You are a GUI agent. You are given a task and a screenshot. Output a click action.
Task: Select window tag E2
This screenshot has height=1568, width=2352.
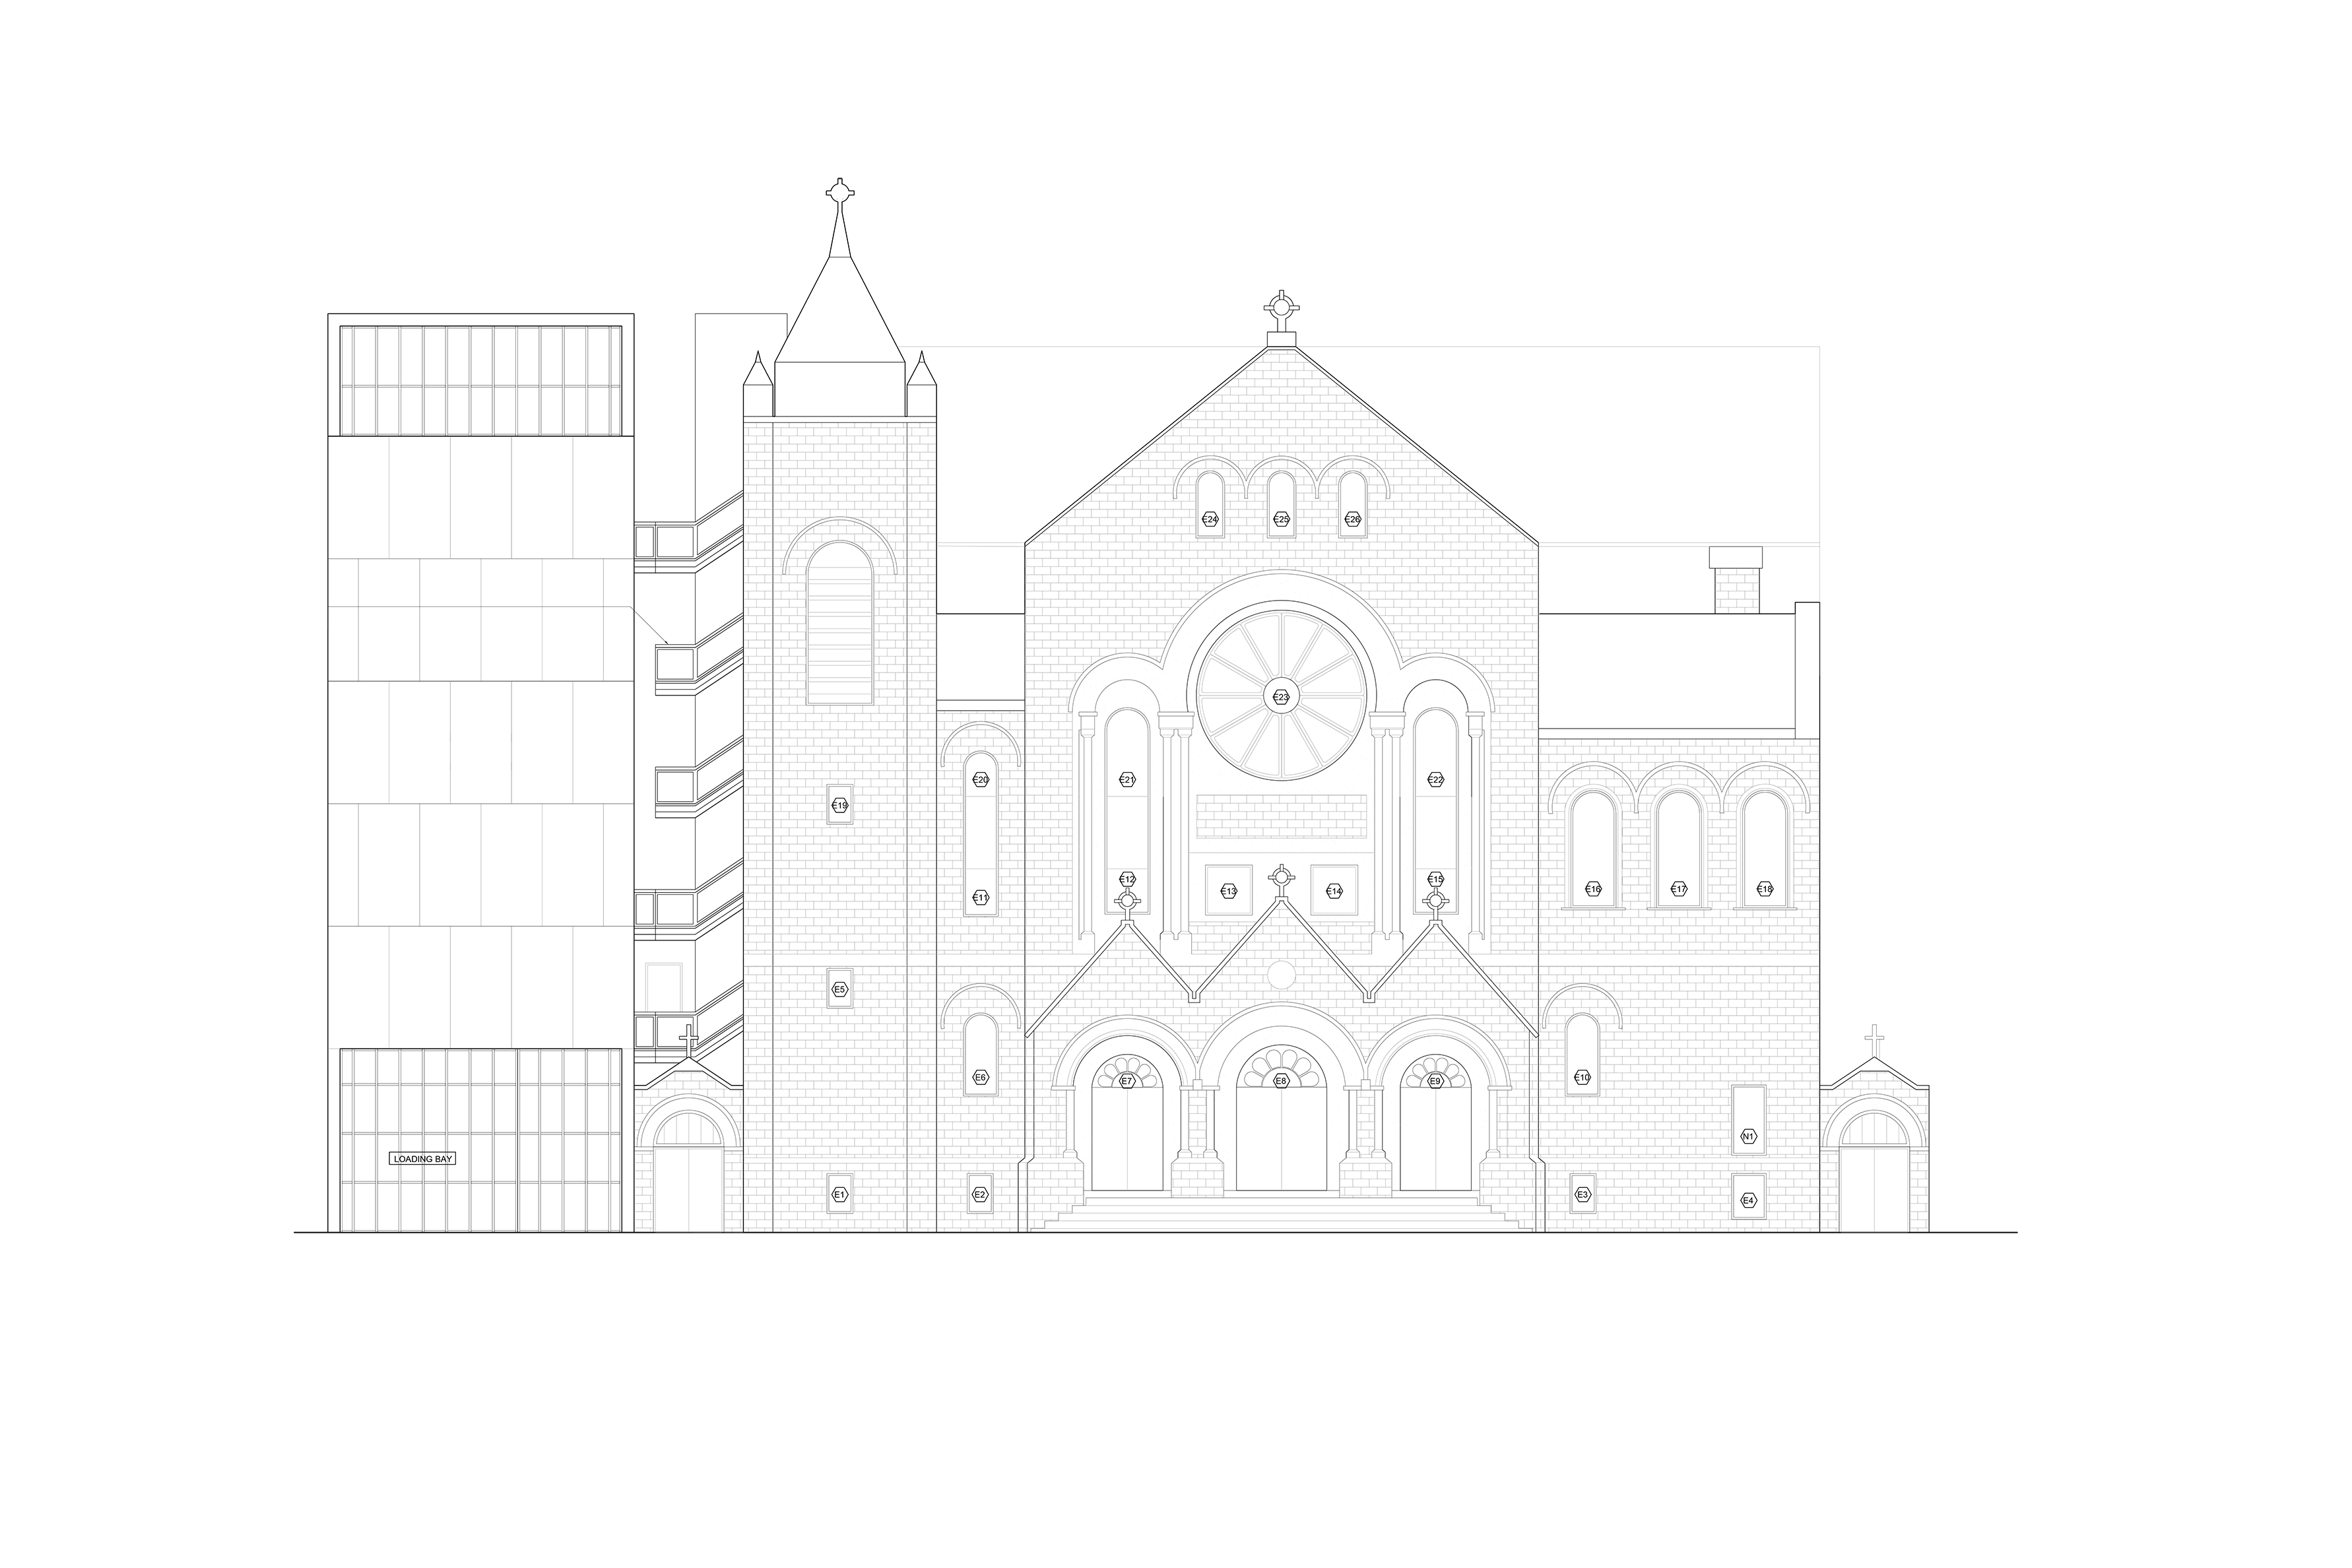point(981,1195)
